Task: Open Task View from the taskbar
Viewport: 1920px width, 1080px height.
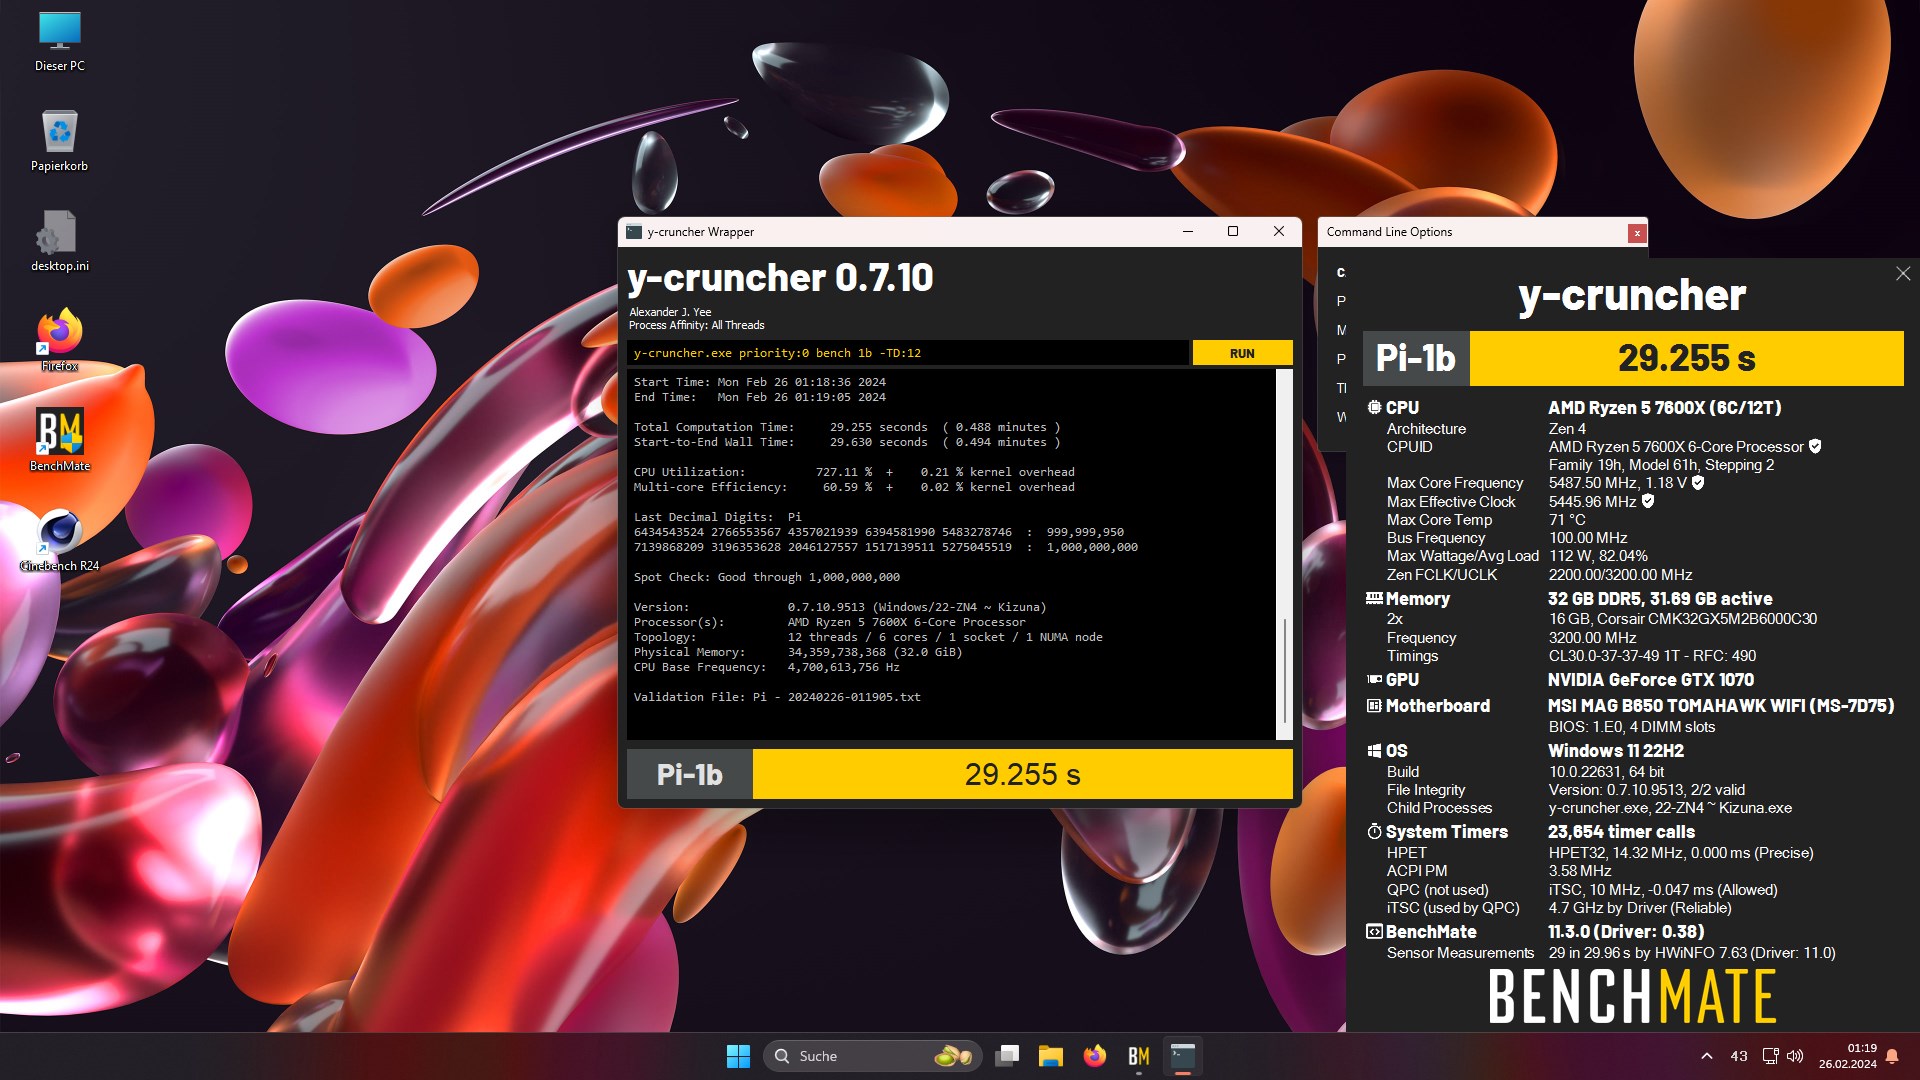Action: pos(1007,1056)
